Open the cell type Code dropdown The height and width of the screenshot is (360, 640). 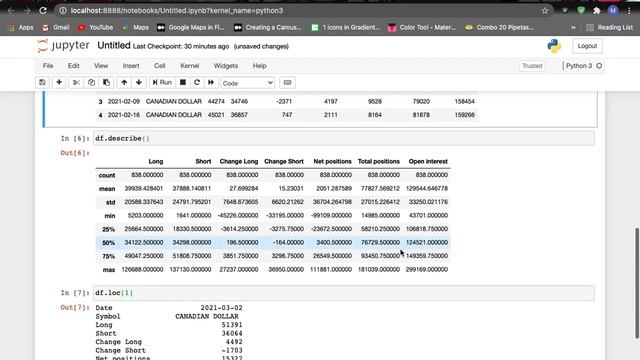point(247,83)
